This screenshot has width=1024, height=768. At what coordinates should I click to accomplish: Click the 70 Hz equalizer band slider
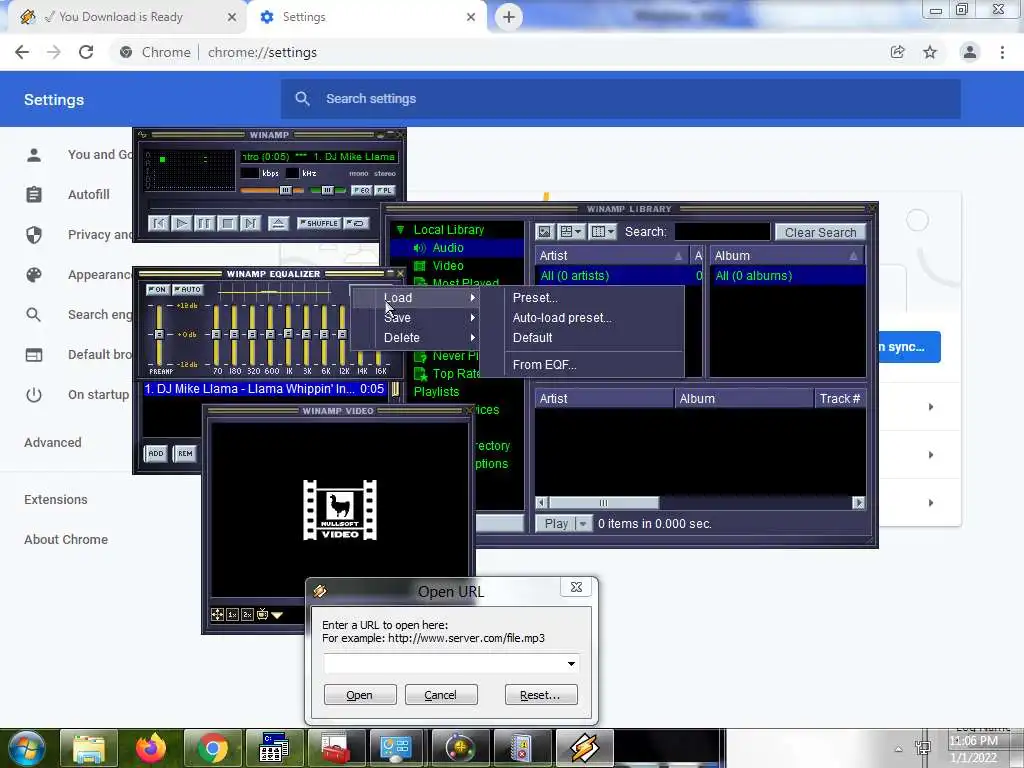tap(216, 334)
